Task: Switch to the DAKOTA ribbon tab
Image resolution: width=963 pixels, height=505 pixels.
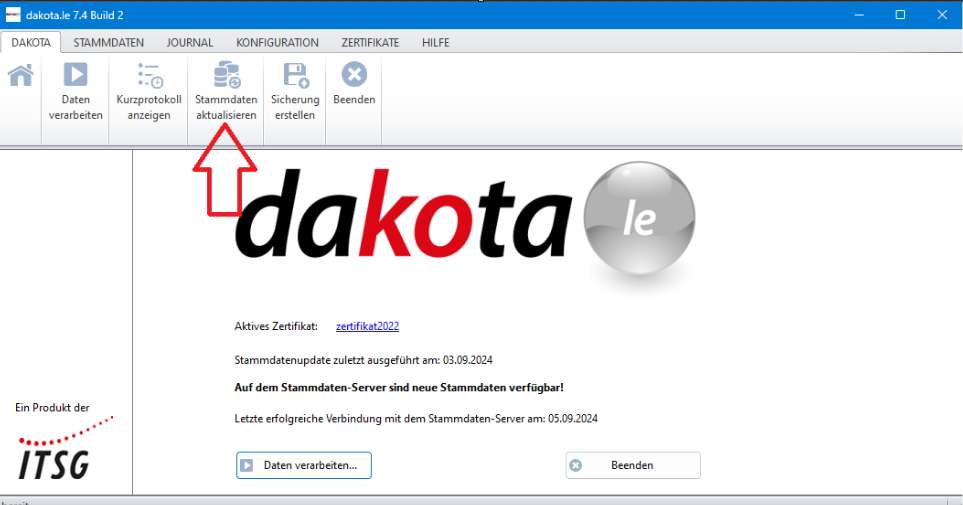Action: click(31, 42)
